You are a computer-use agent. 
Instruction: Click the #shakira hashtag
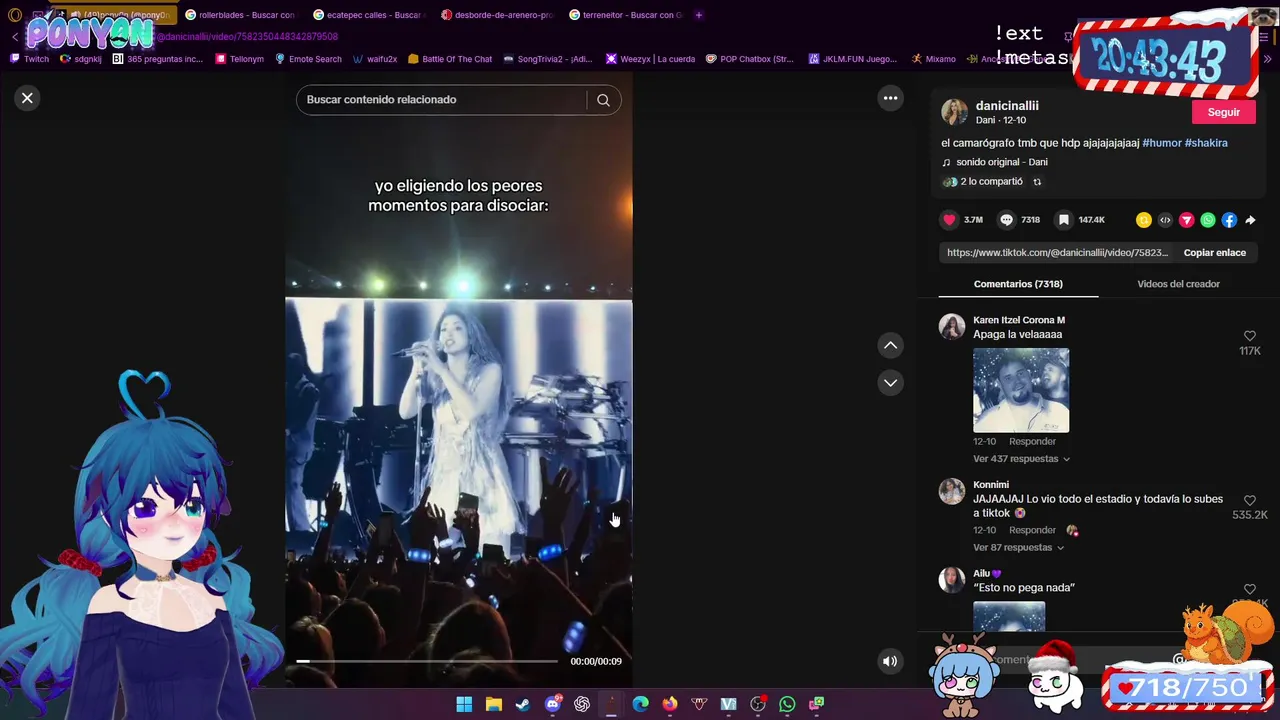pos(1206,143)
